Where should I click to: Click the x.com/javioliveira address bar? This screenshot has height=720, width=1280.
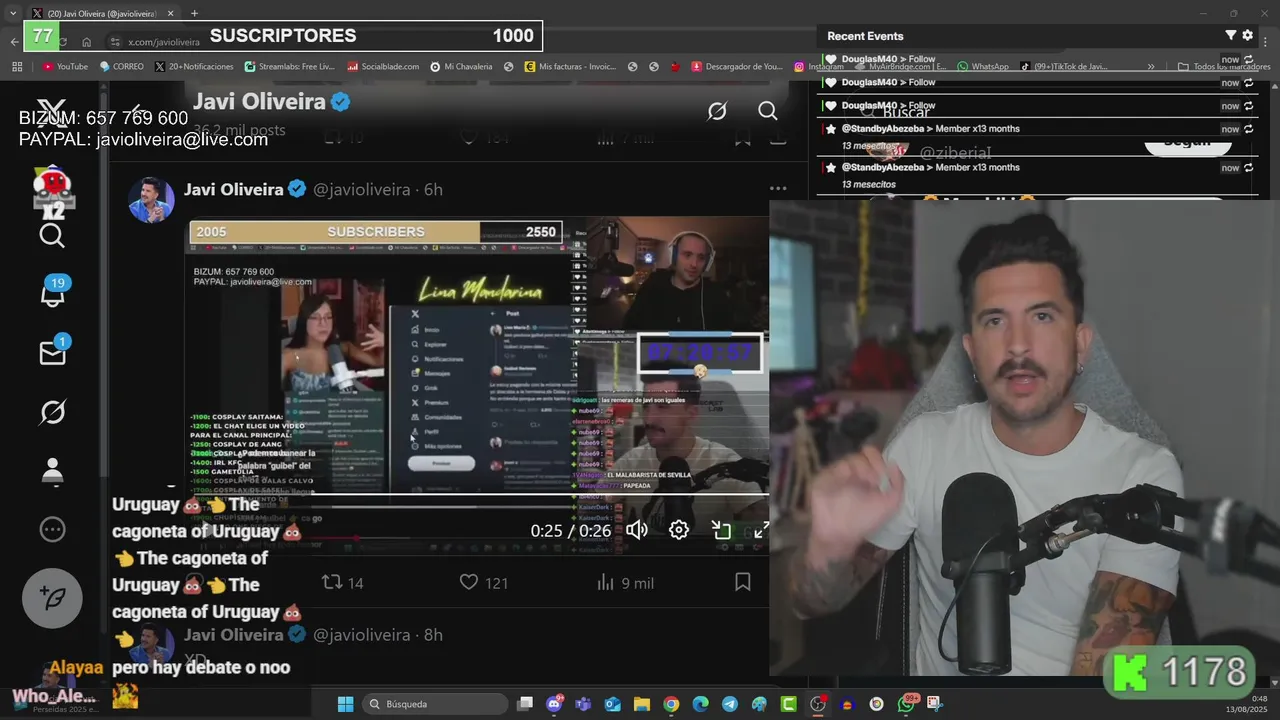pyautogui.click(x=165, y=42)
